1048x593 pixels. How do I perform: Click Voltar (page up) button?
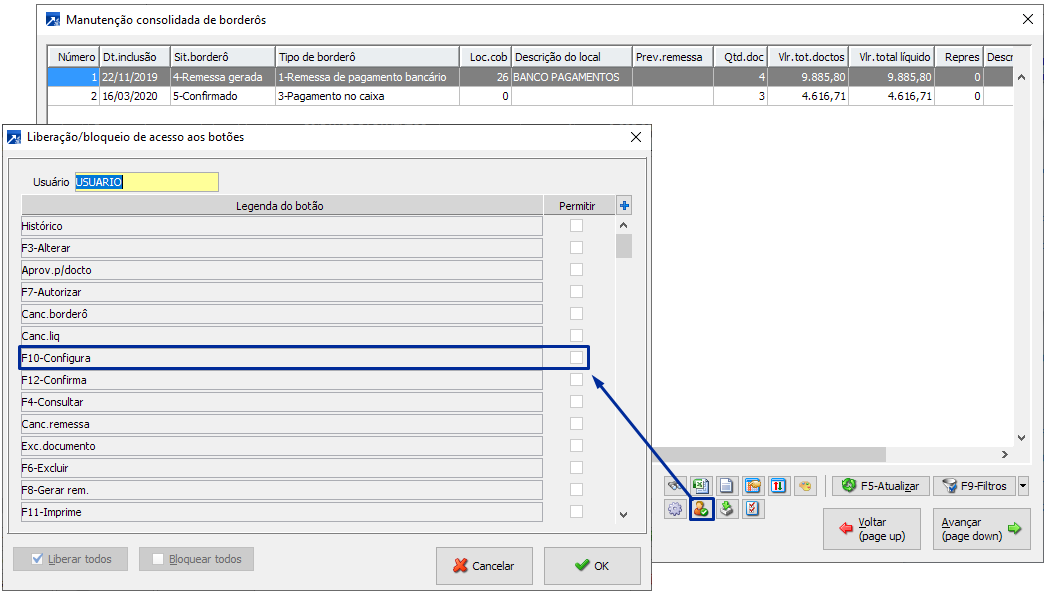872,529
